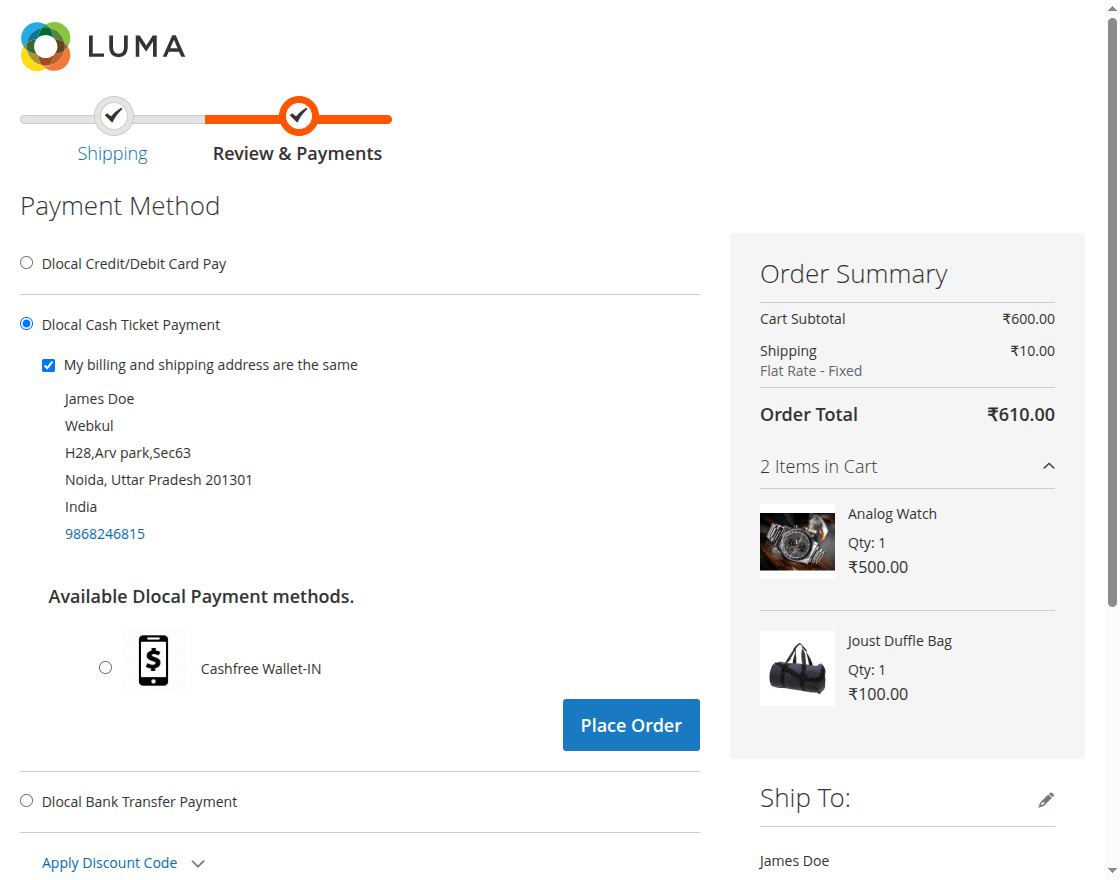The height and width of the screenshot is (880, 1120).
Task: Click the Luma logo icon
Action: (46, 46)
